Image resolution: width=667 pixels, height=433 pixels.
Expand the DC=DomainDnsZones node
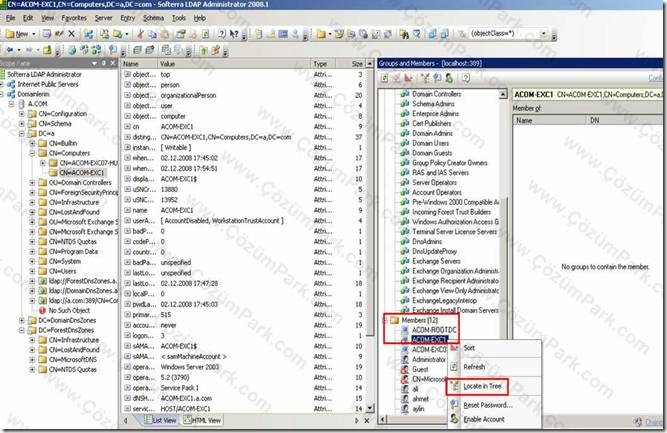[x=22, y=320]
